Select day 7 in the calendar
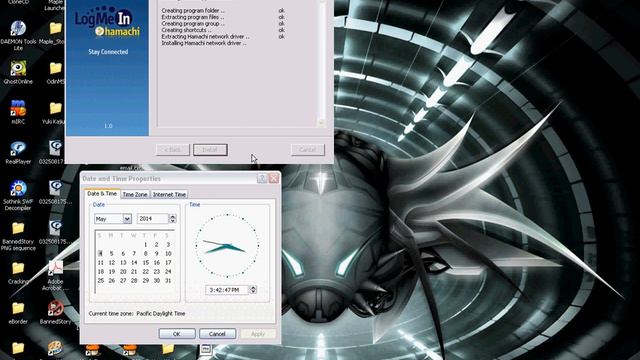Viewport: 640px width, 360px height. [134, 253]
